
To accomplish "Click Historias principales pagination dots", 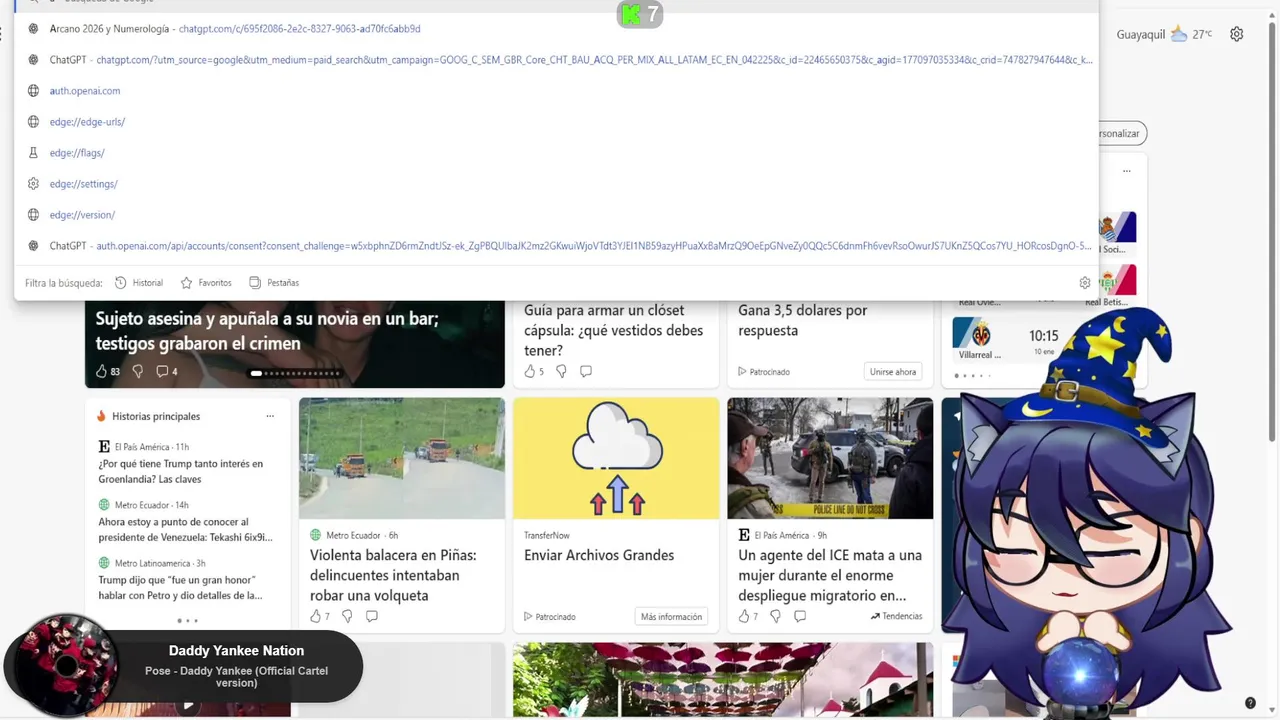I will click(x=187, y=621).
